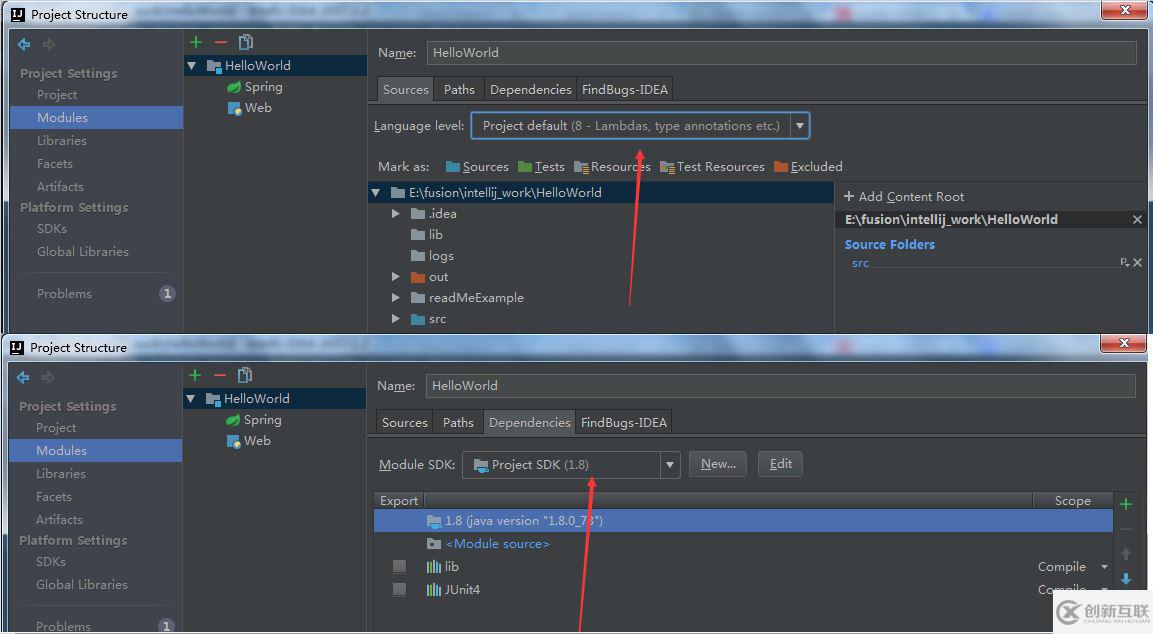Expand out folder
The height and width of the screenshot is (634, 1153).
396,277
